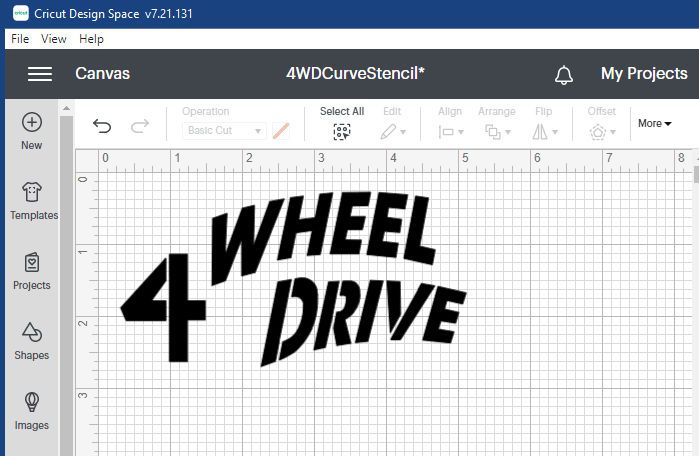The image size is (699, 456).
Task: Click the New project plus icon
Action: click(32, 122)
